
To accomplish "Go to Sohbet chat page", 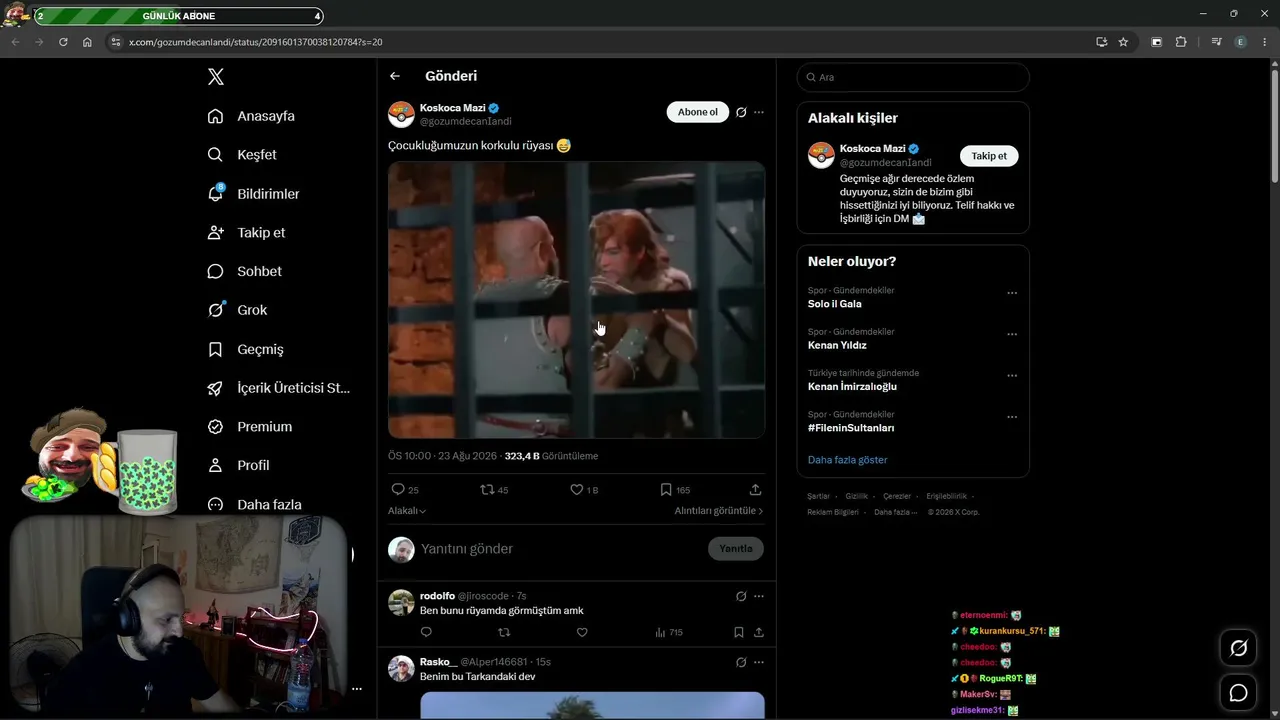I will point(244,271).
